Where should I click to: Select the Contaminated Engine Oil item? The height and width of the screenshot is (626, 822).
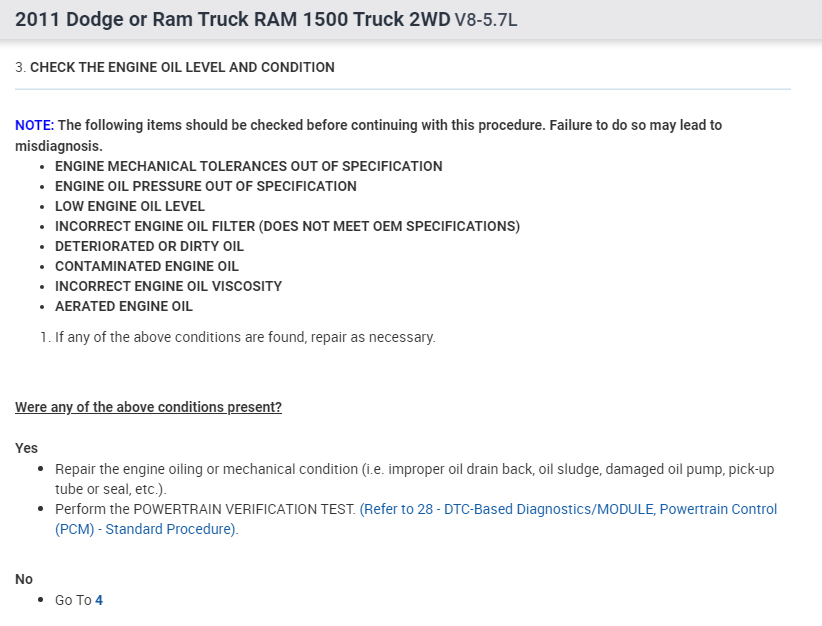147,266
